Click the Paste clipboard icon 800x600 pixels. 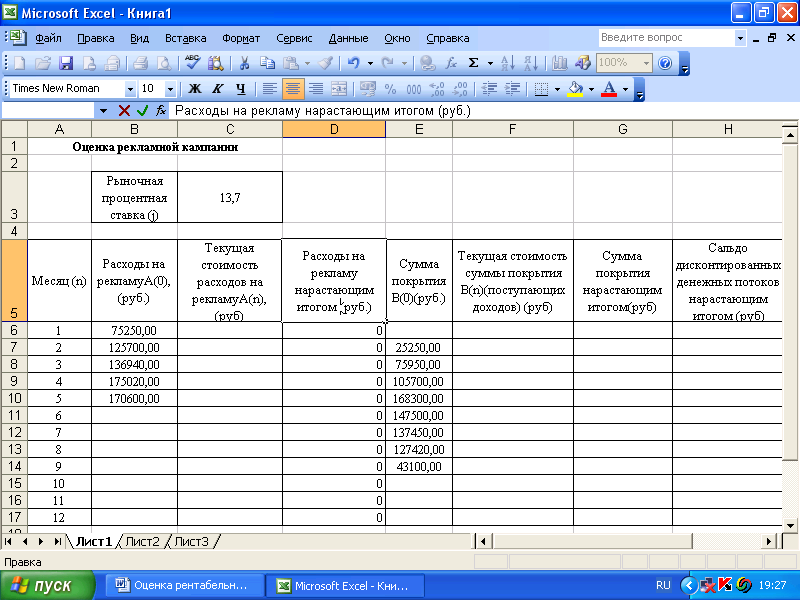click(291, 63)
